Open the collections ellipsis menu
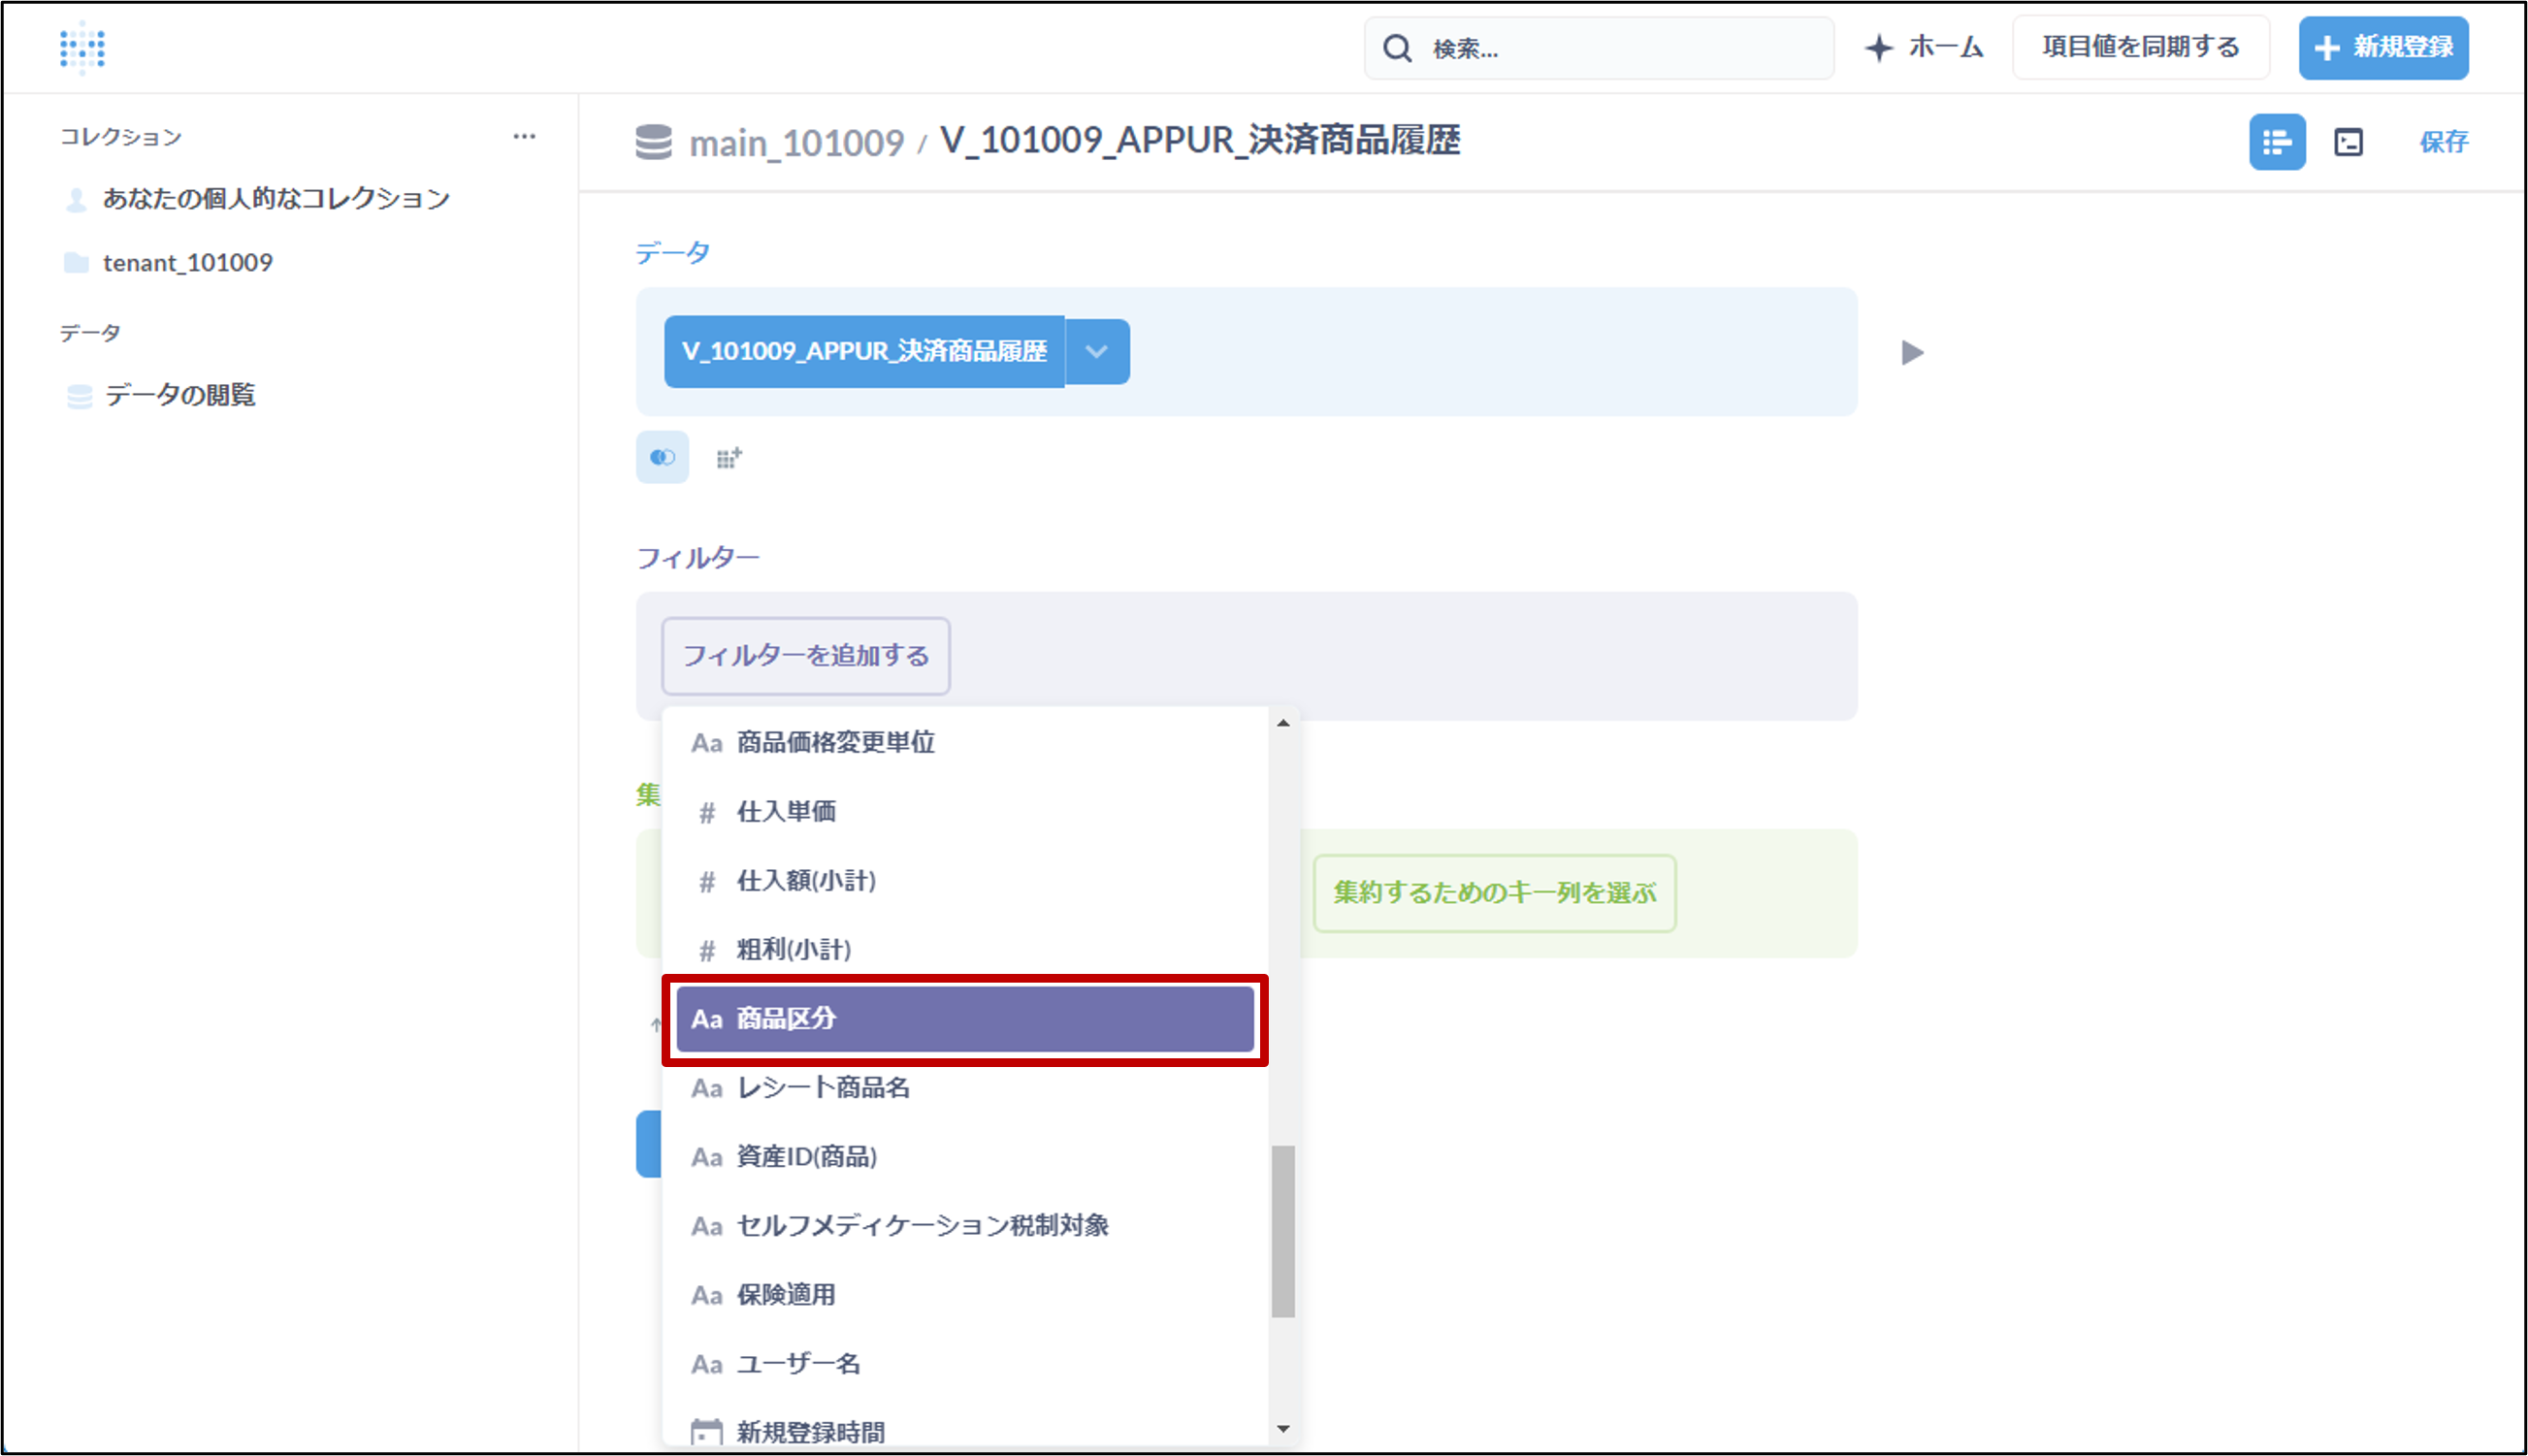 click(x=524, y=136)
